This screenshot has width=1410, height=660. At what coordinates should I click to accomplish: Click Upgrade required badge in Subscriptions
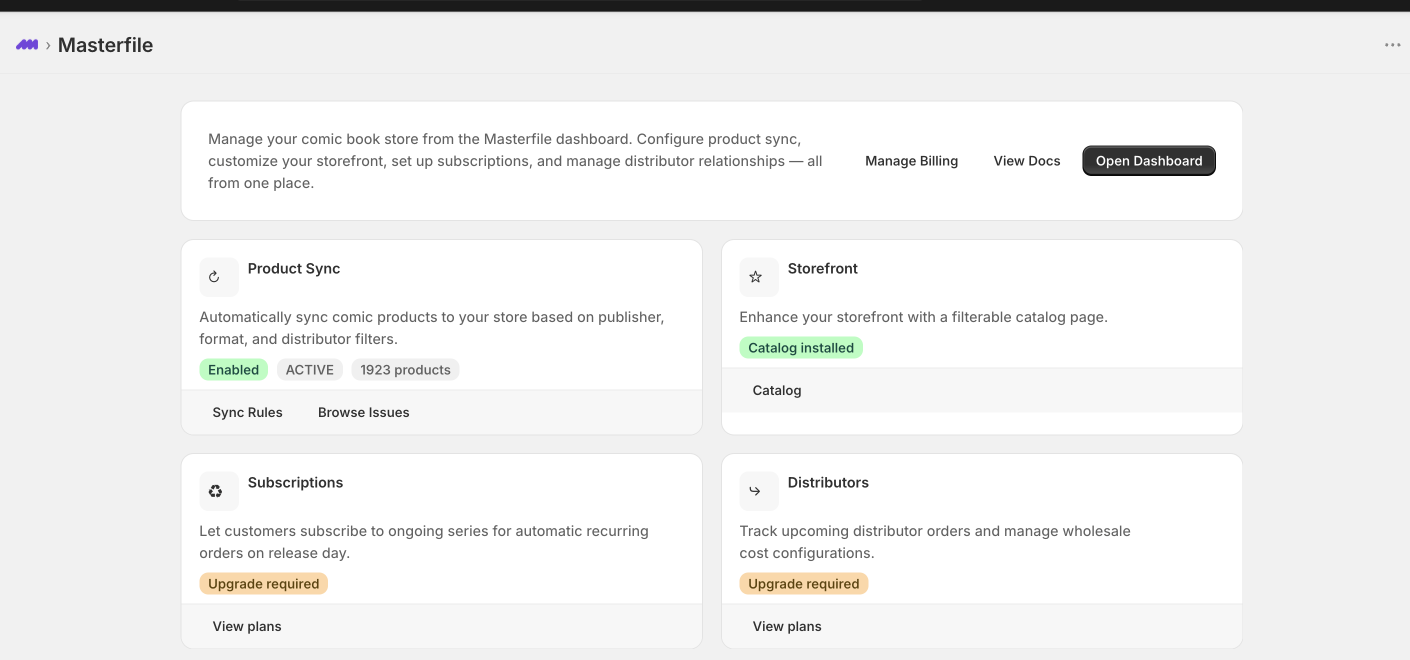coord(264,584)
